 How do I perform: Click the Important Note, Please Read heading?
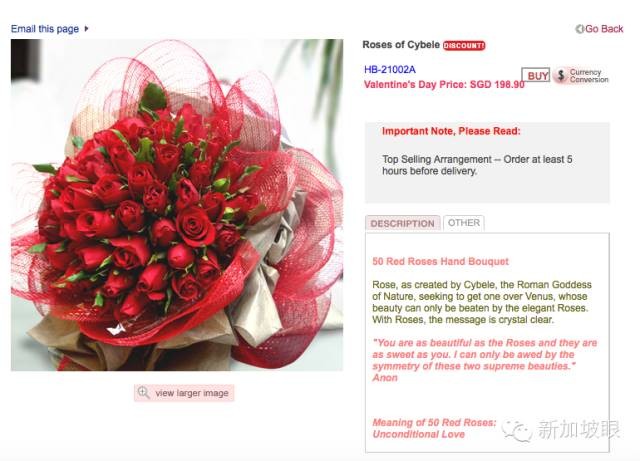(451, 131)
